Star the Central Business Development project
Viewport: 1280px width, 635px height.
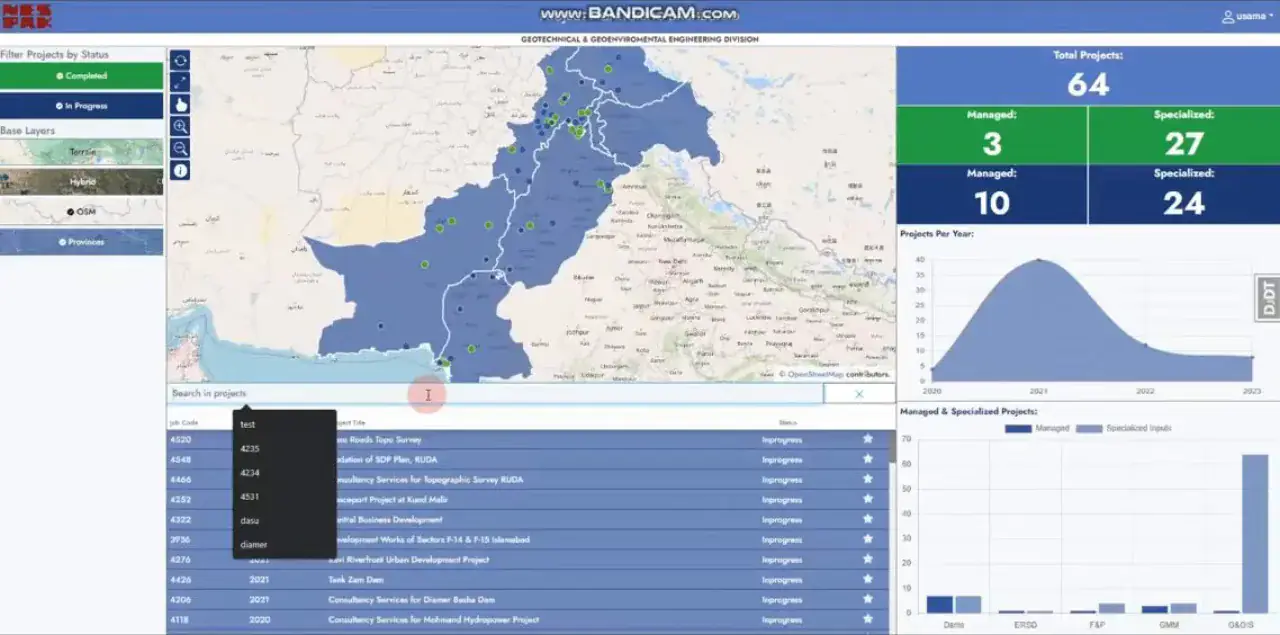(x=868, y=519)
